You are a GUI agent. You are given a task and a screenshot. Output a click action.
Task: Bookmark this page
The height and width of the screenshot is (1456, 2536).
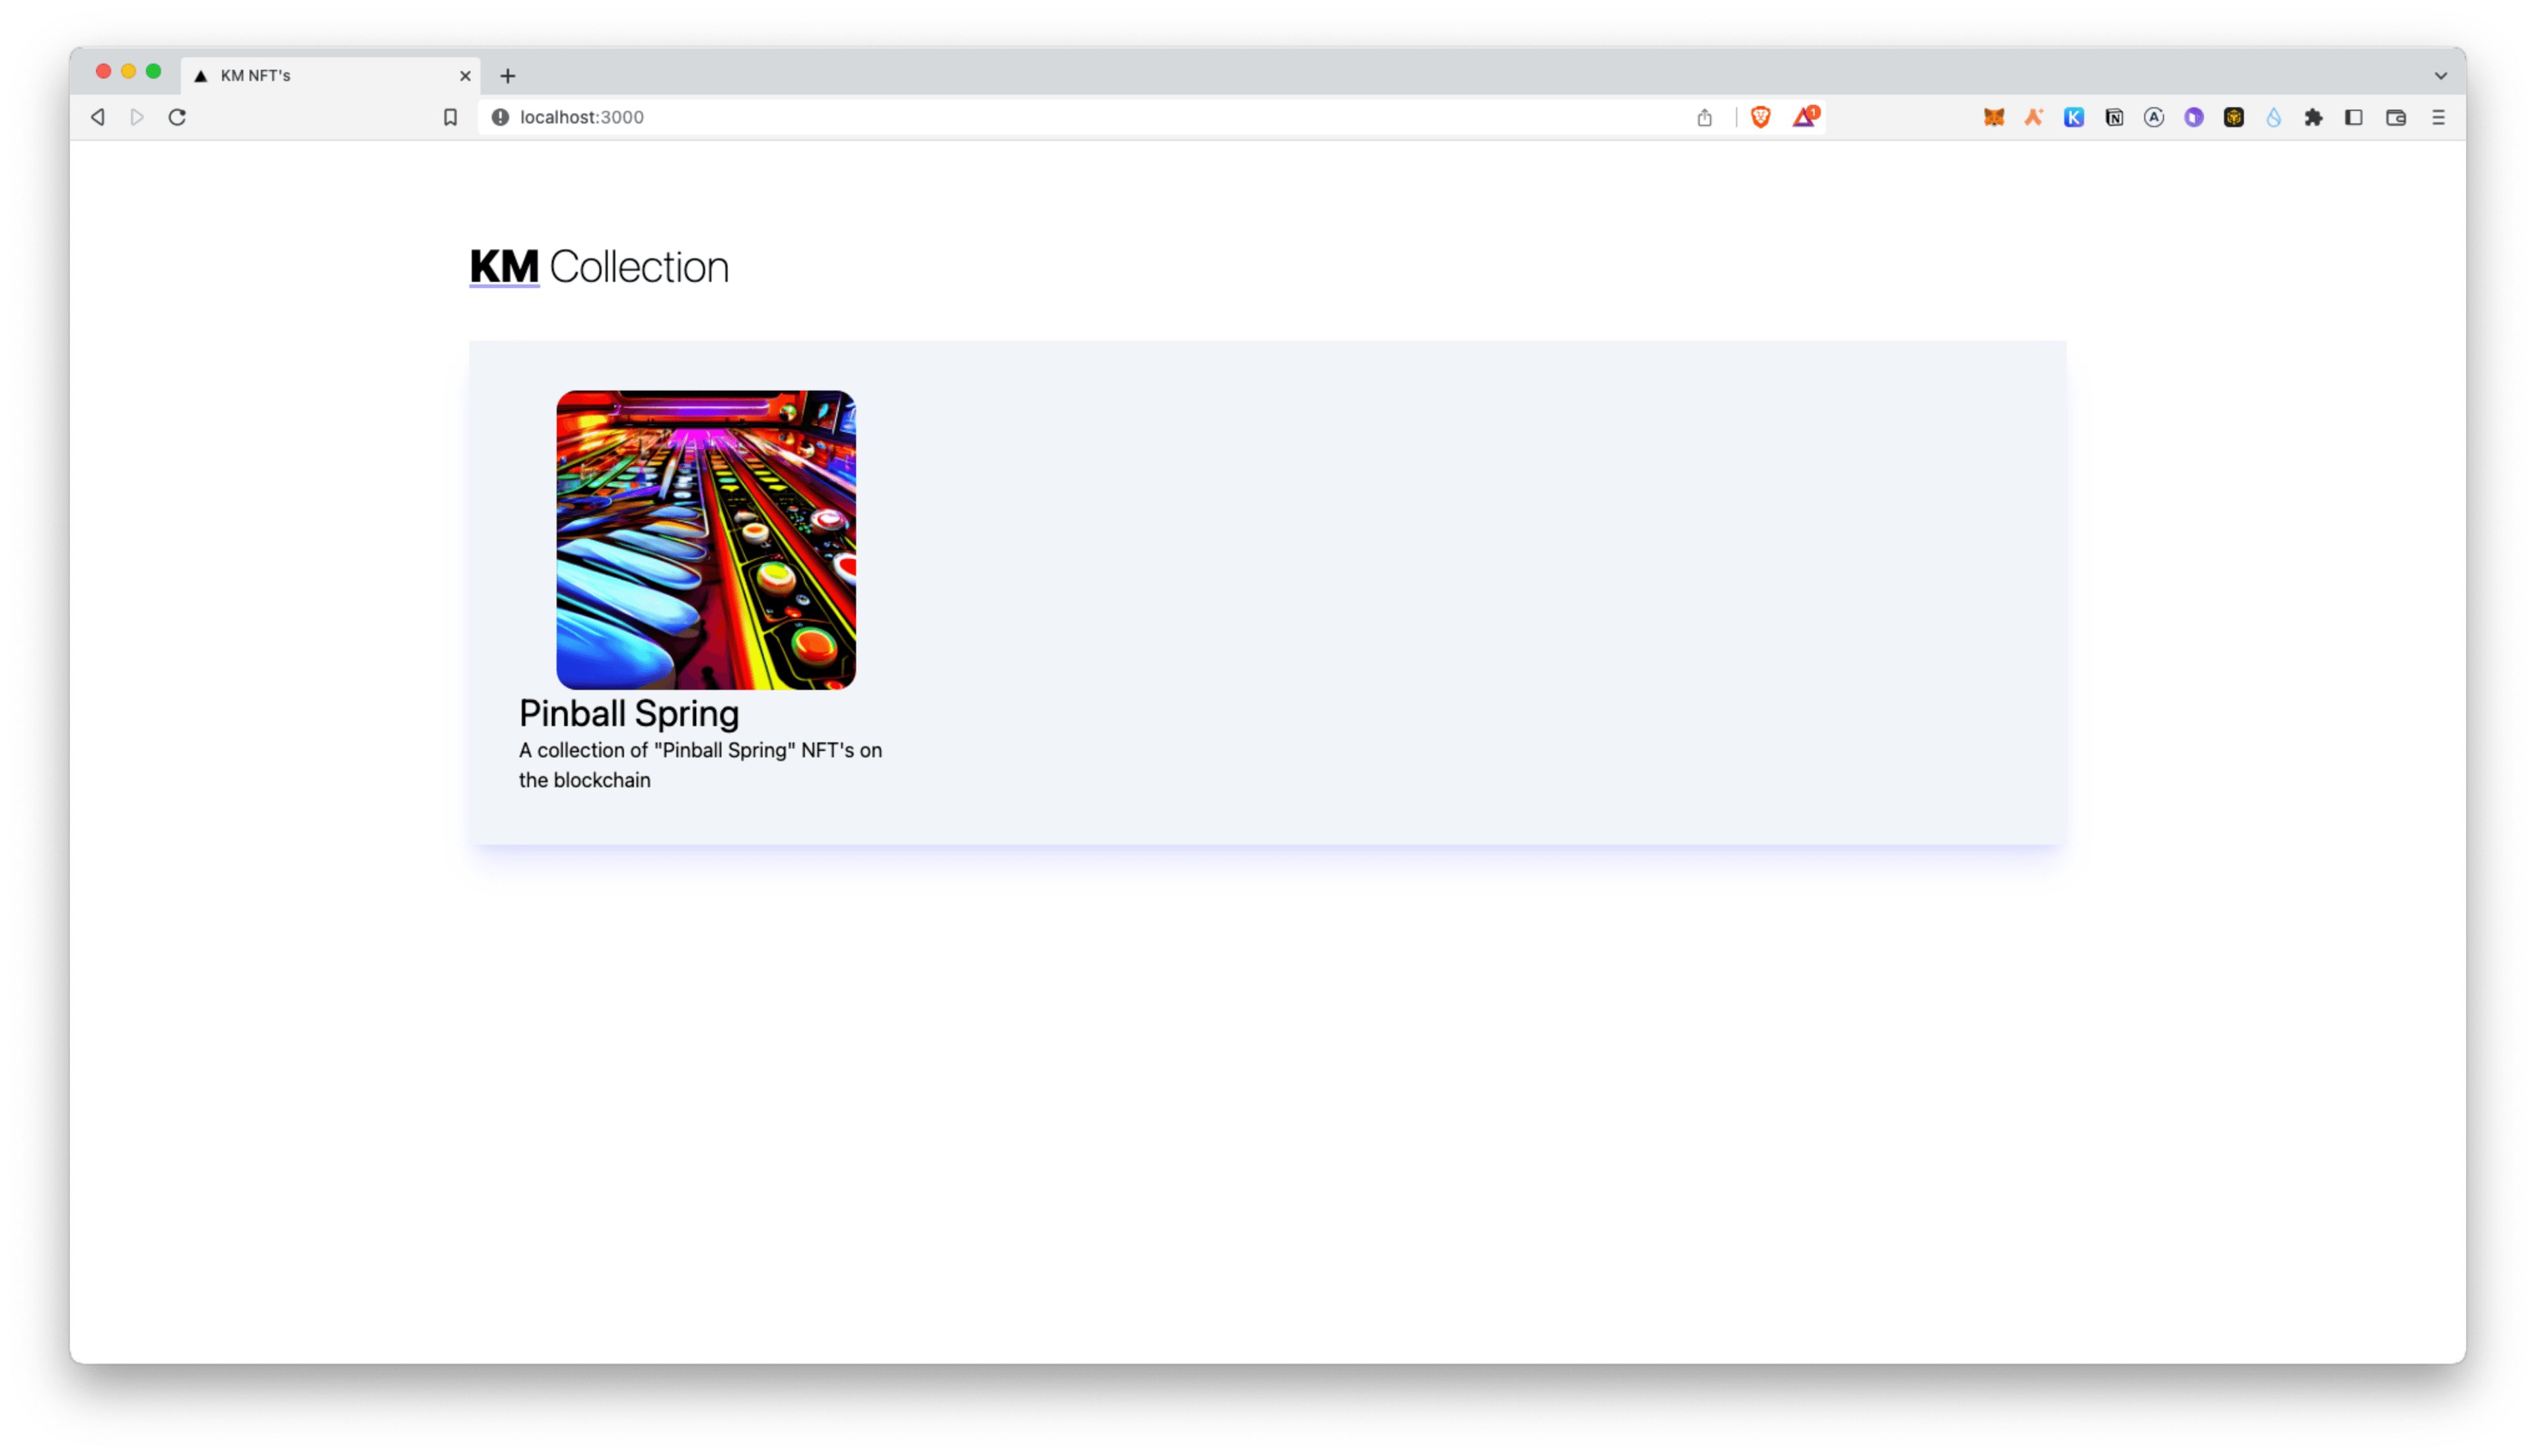pos(450,117)
